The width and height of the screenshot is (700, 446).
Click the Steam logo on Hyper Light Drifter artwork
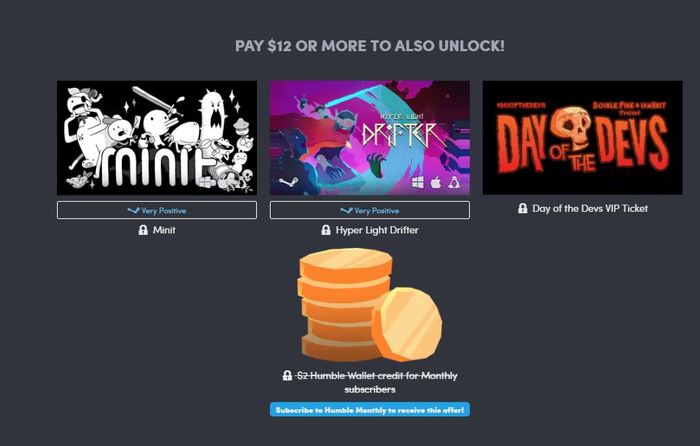289,182
